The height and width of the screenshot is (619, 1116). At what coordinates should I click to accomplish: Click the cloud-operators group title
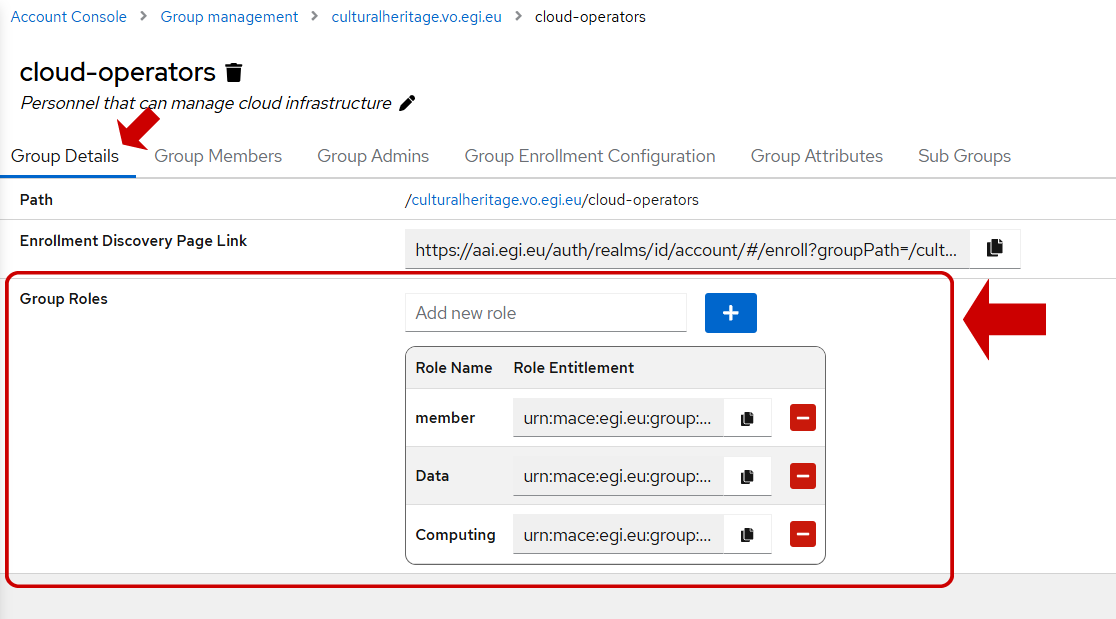117,72
